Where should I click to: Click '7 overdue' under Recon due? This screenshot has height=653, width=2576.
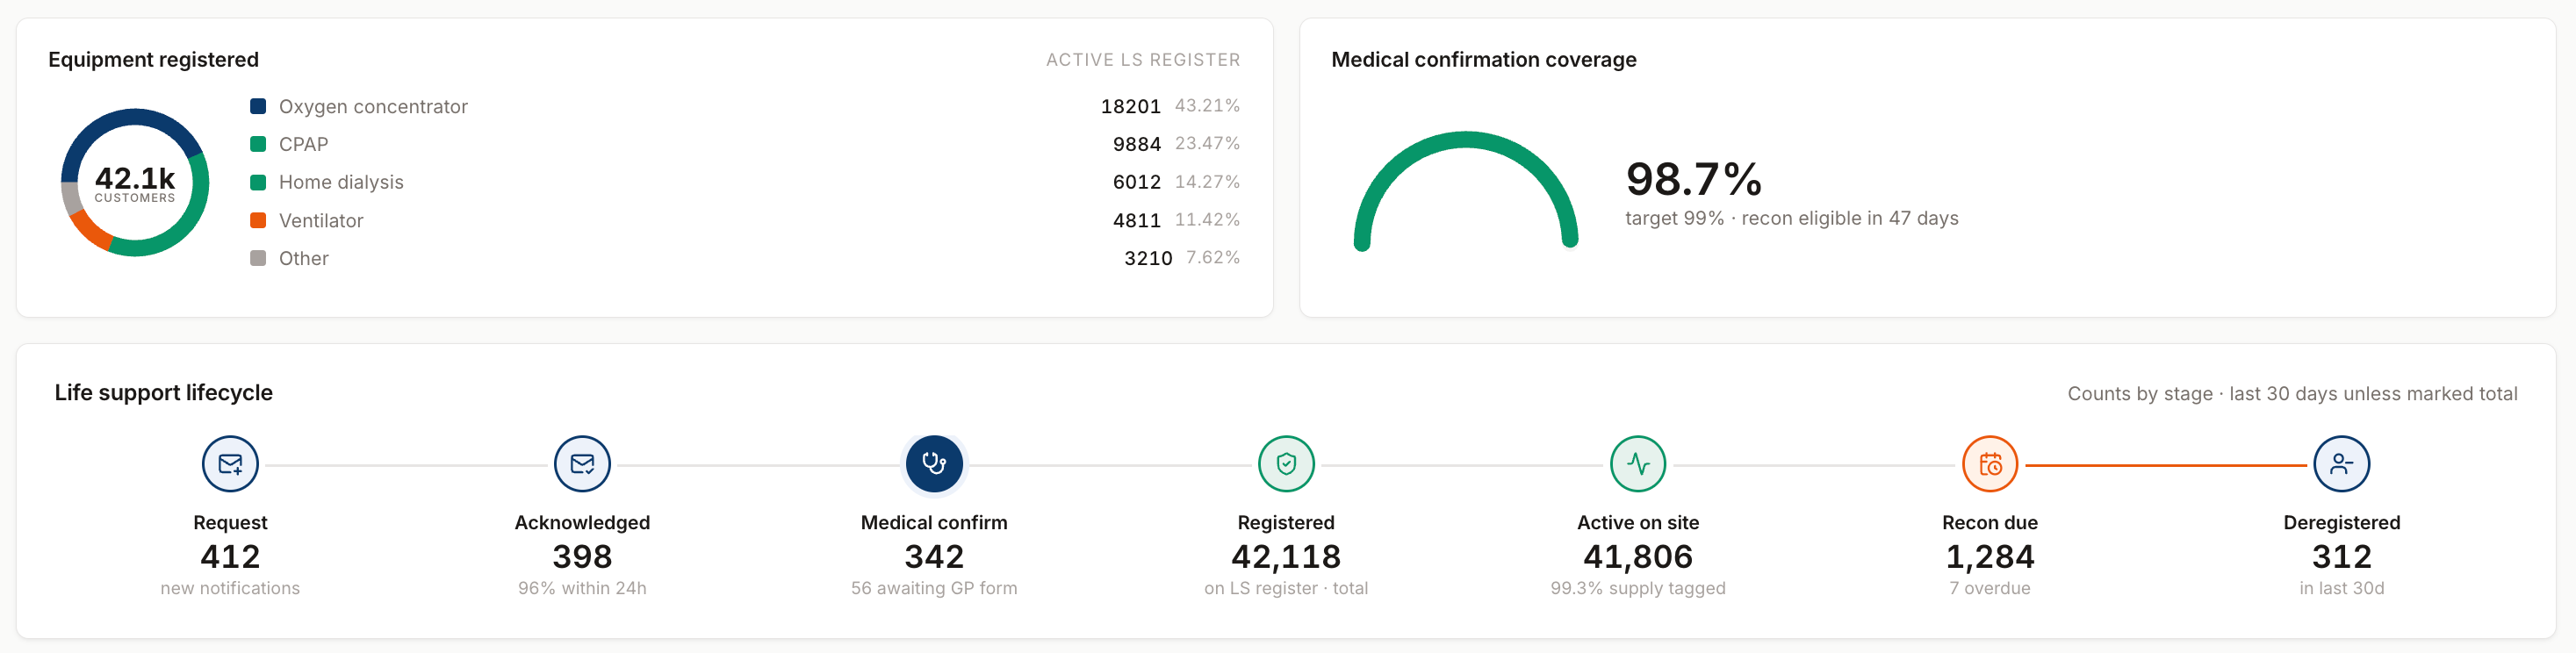pyautogui.click(x=1990, y=589)
